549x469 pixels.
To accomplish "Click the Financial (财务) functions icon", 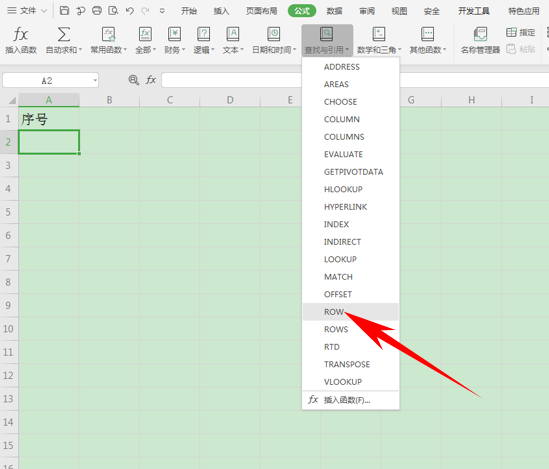I will (174, 34).
